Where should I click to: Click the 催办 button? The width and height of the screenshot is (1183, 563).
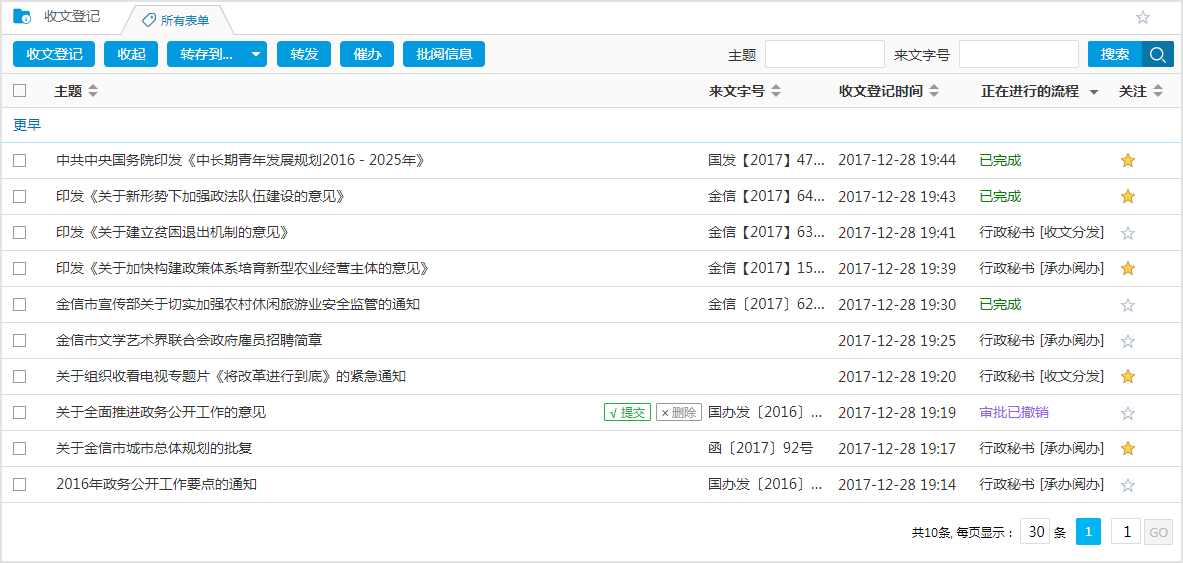(x=367, y=54)
